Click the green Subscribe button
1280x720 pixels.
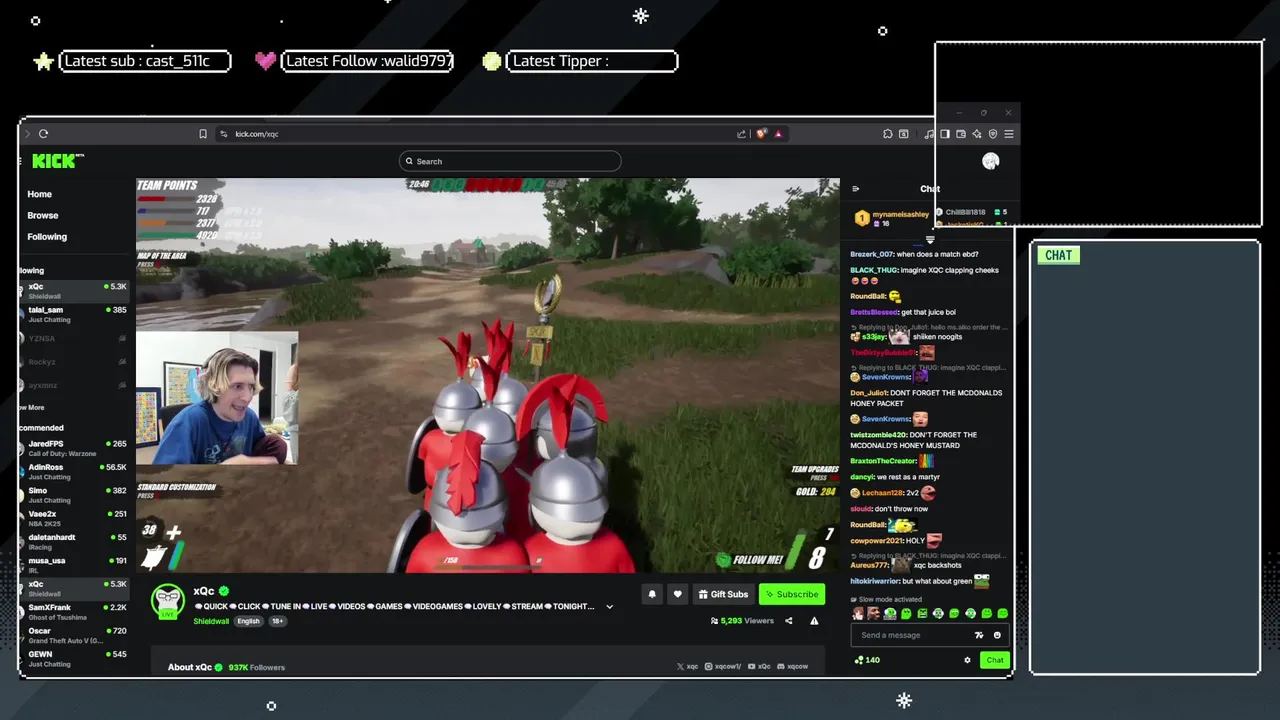coord(792,594)
